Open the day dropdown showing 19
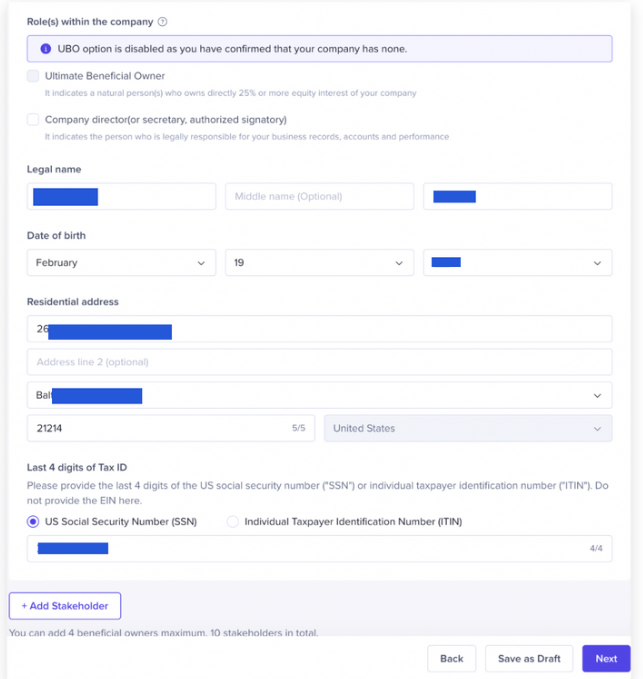 (320, 262)
